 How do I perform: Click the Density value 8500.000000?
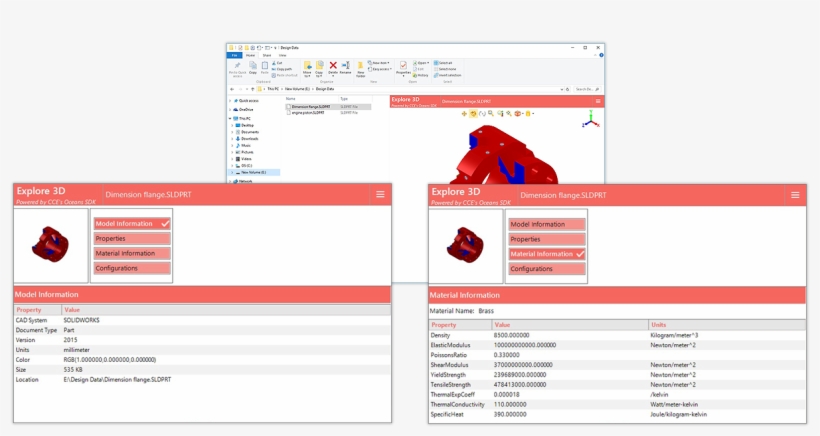click(511, 335)
